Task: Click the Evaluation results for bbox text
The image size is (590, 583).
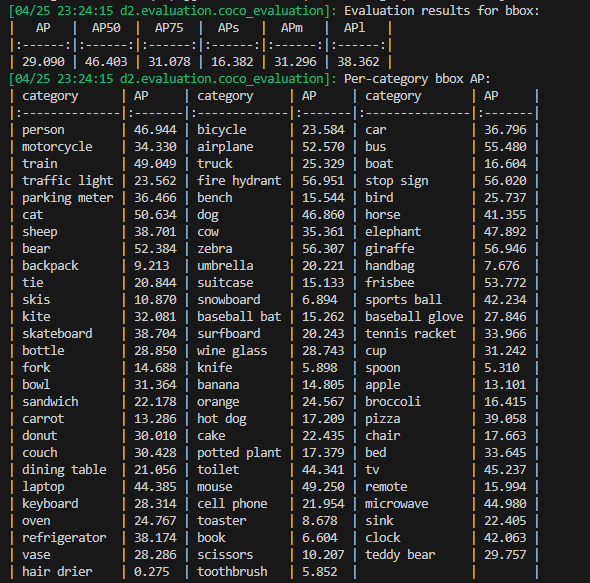Action: coord(442,11)
